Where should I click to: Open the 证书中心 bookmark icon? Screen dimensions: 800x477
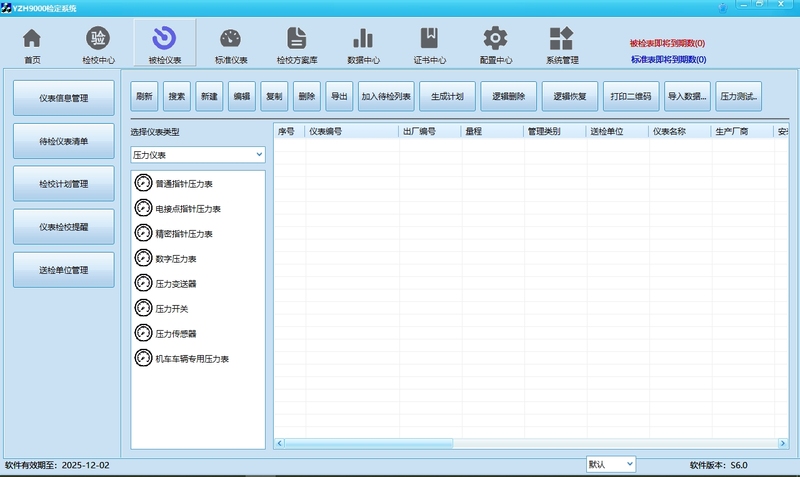[429, 38]
